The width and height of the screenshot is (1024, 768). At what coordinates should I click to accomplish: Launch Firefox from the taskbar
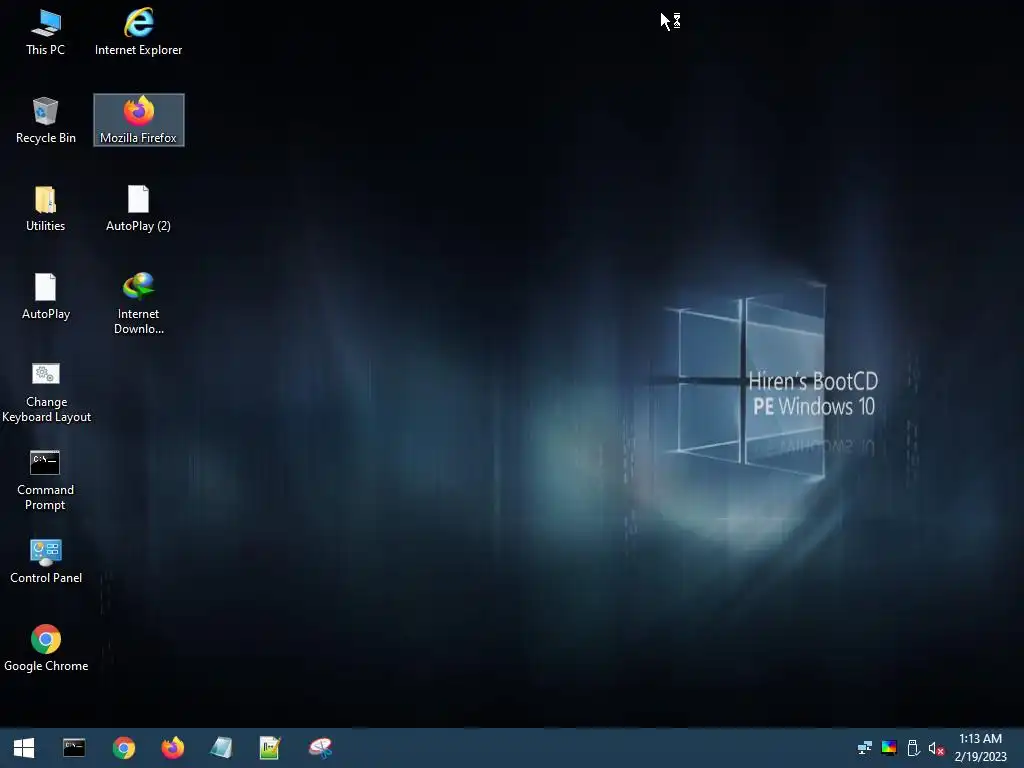point(173,748)
